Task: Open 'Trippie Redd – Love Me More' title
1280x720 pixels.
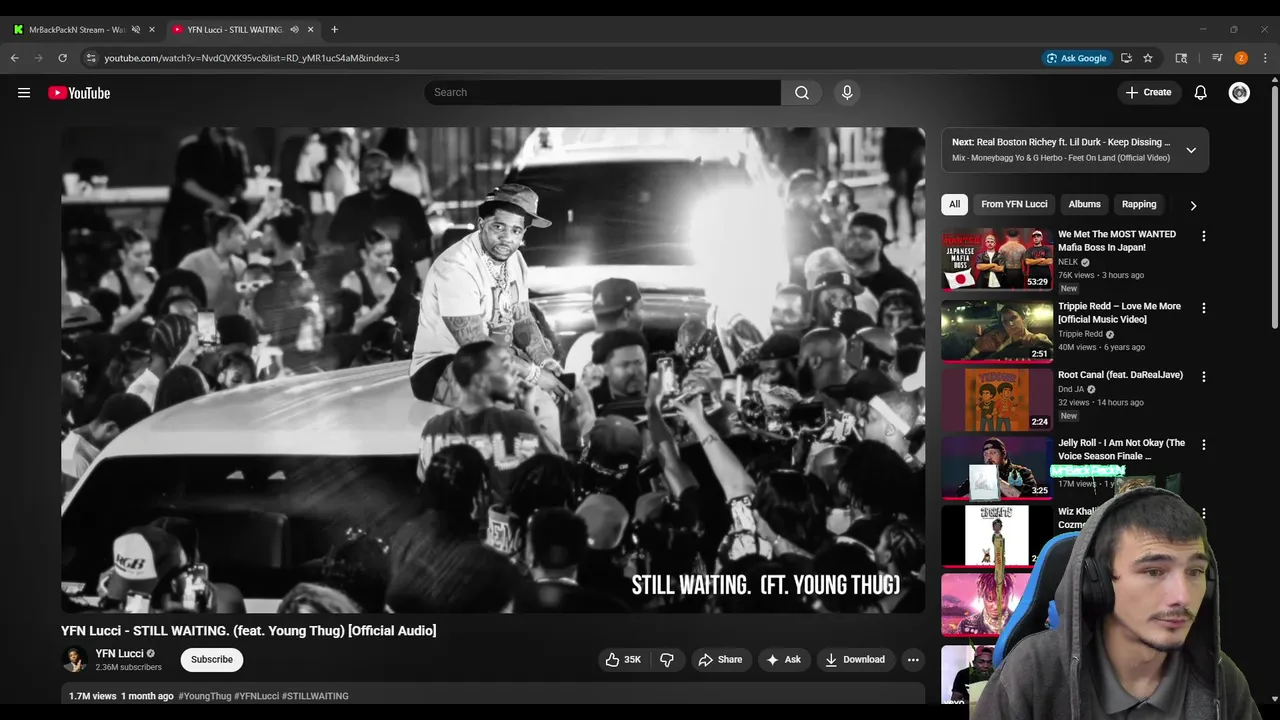Action: coord(1119,313)
